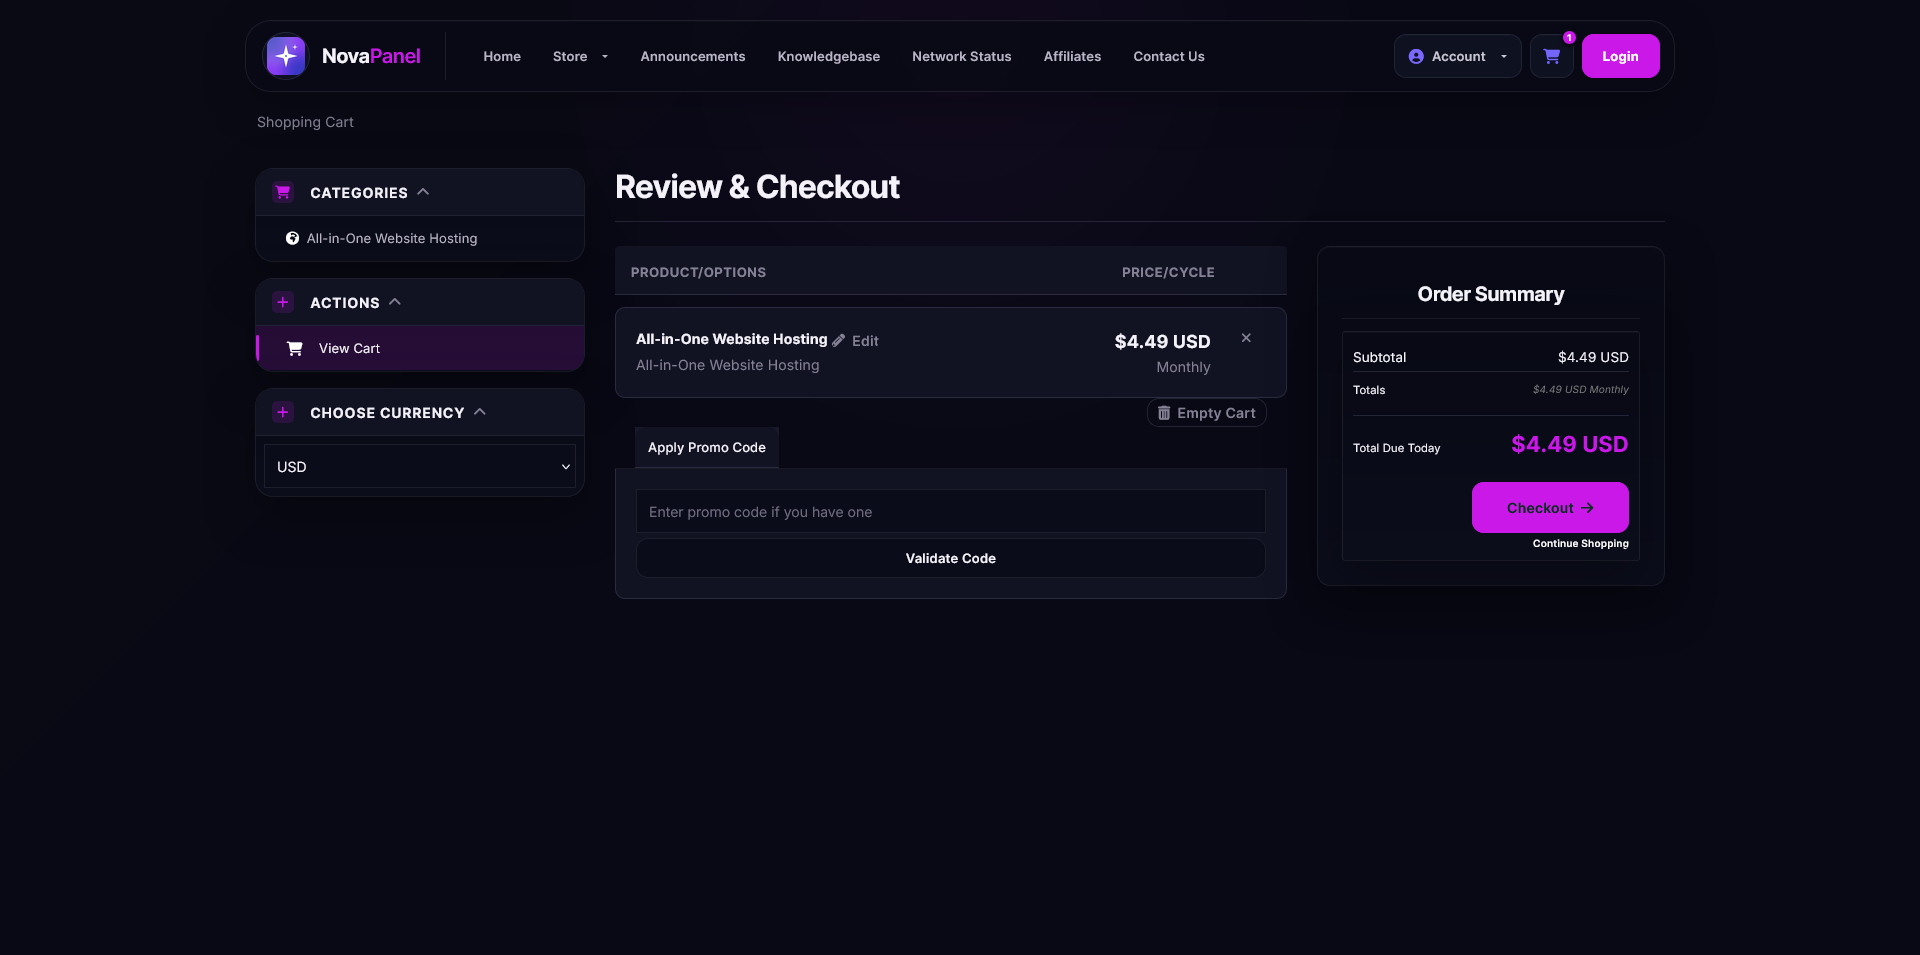Click the All-in-One Website Hosting product title
This screenshot has height=955, width=1920.
tap(732, 339)
